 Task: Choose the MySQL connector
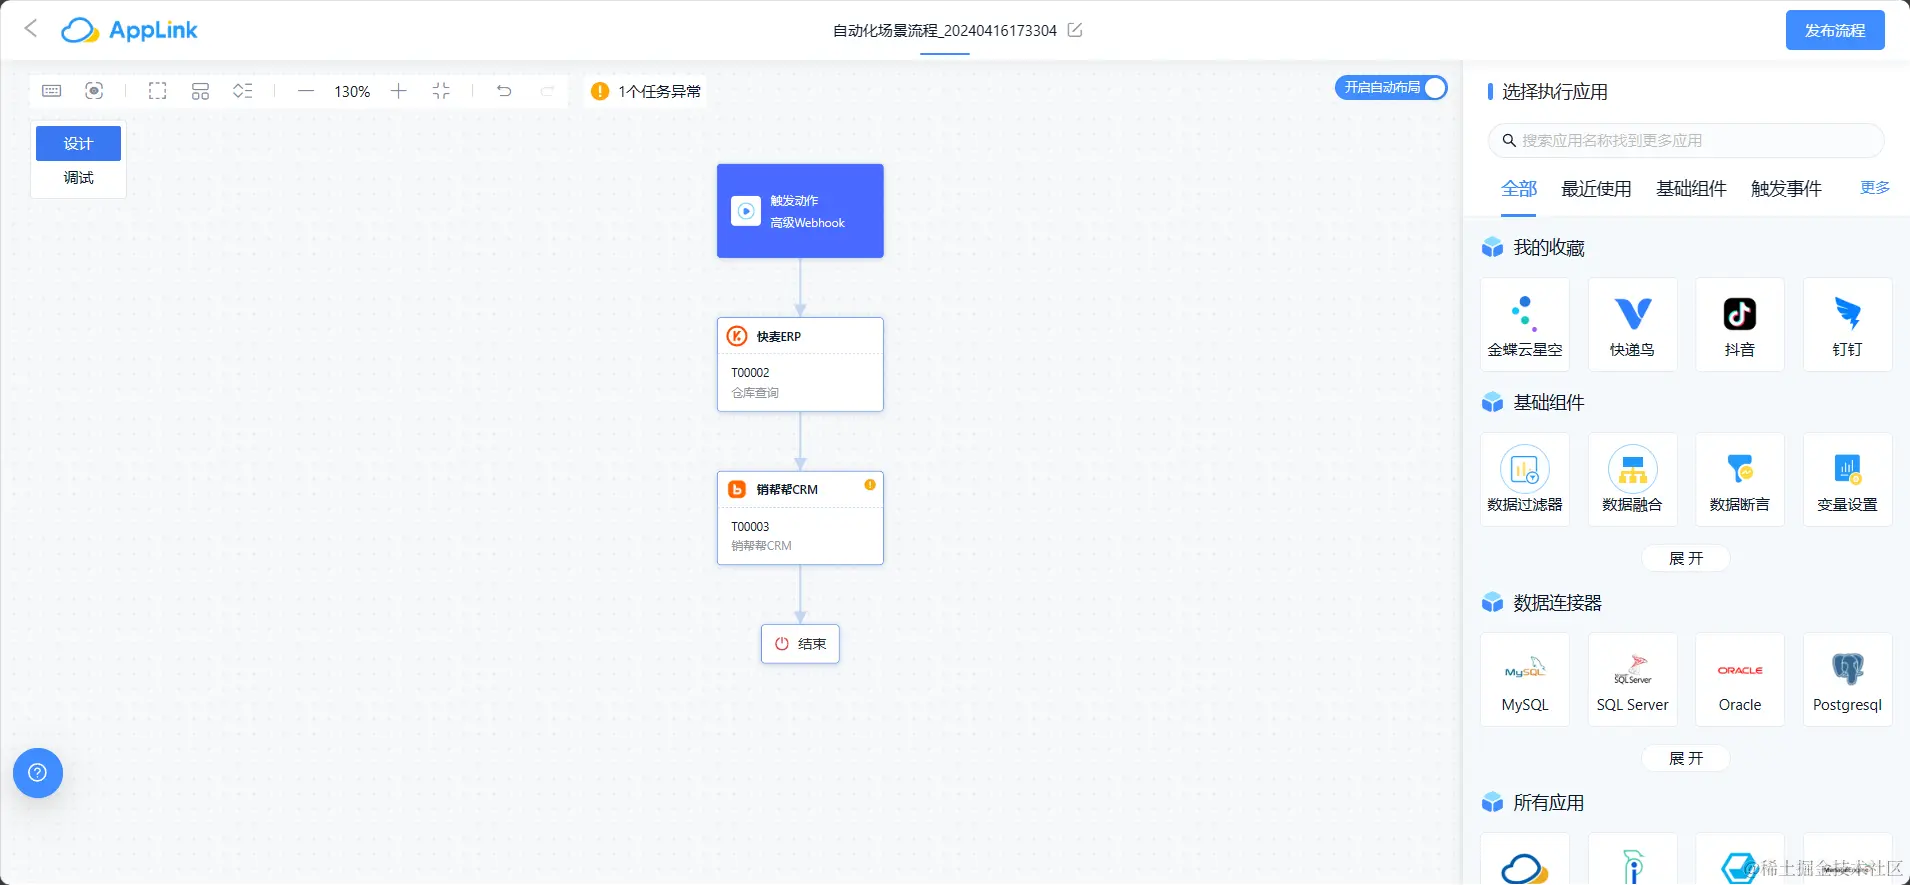pyautogui.click(x=1525, y=680)
